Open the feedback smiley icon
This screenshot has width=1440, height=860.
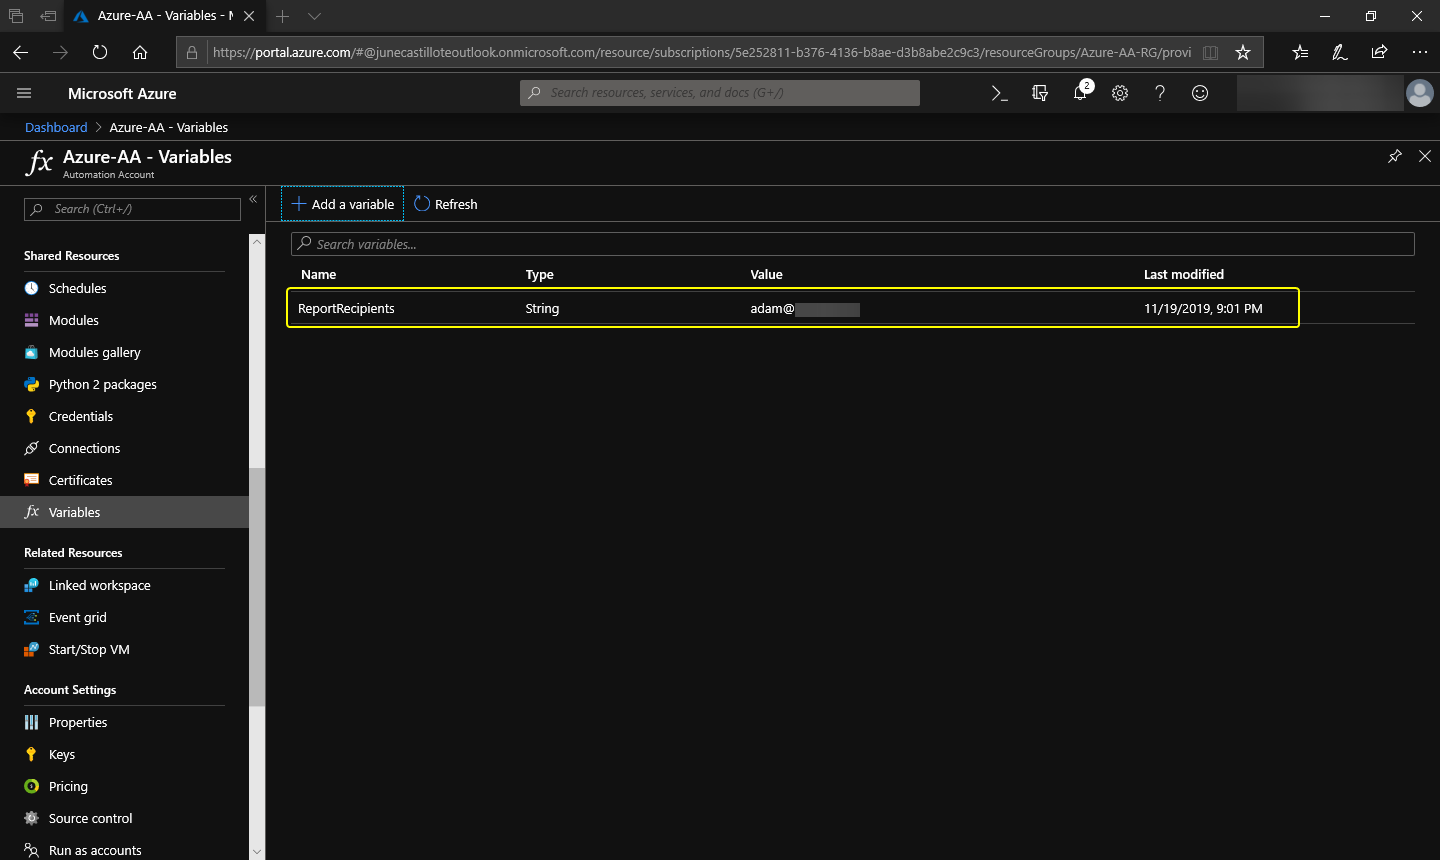[1200, 93]
